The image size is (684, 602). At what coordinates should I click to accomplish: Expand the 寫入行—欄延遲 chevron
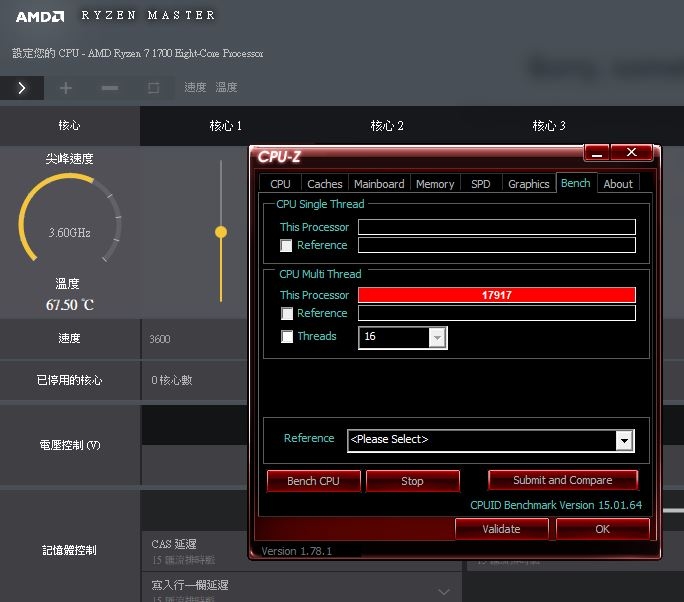444,592
